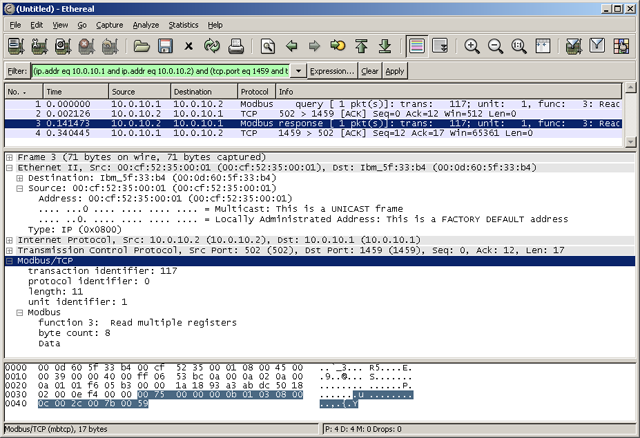Zoom in toolbar icon
This screenshot has height=438, width=640.
point(472,46)
